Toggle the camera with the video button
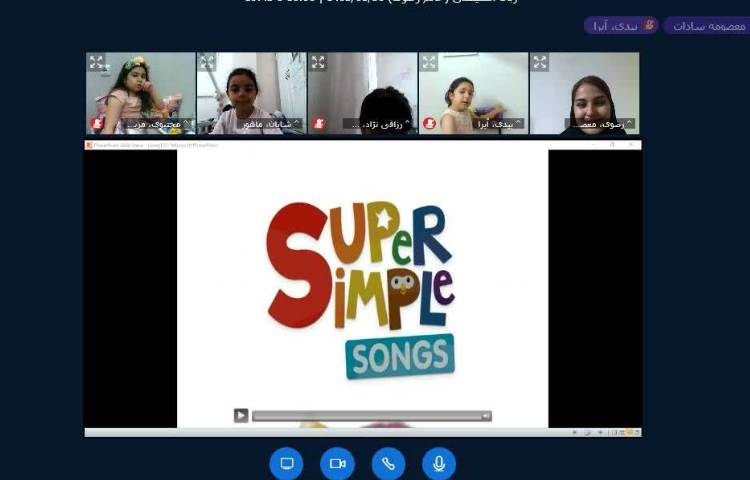Image resolution: width=750 pixels, height=480 pixels. click(337, 463)
